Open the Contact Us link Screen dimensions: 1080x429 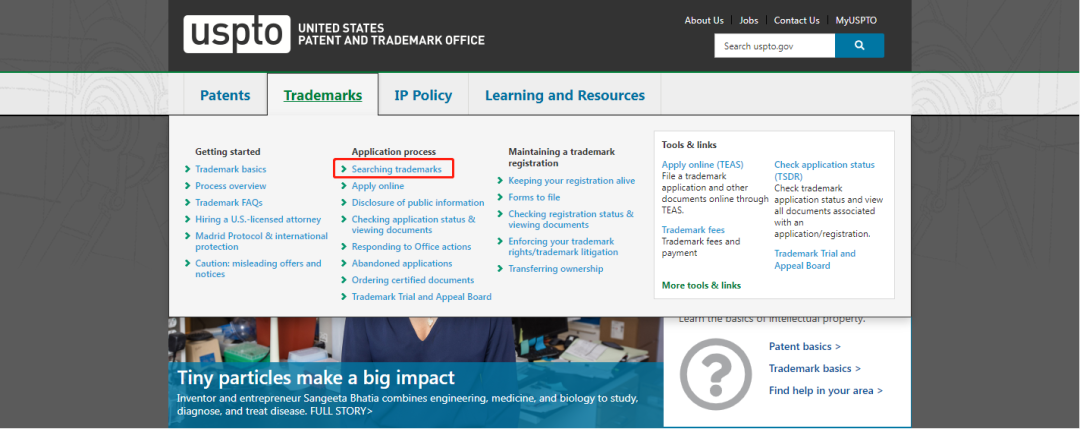[796, 20]
